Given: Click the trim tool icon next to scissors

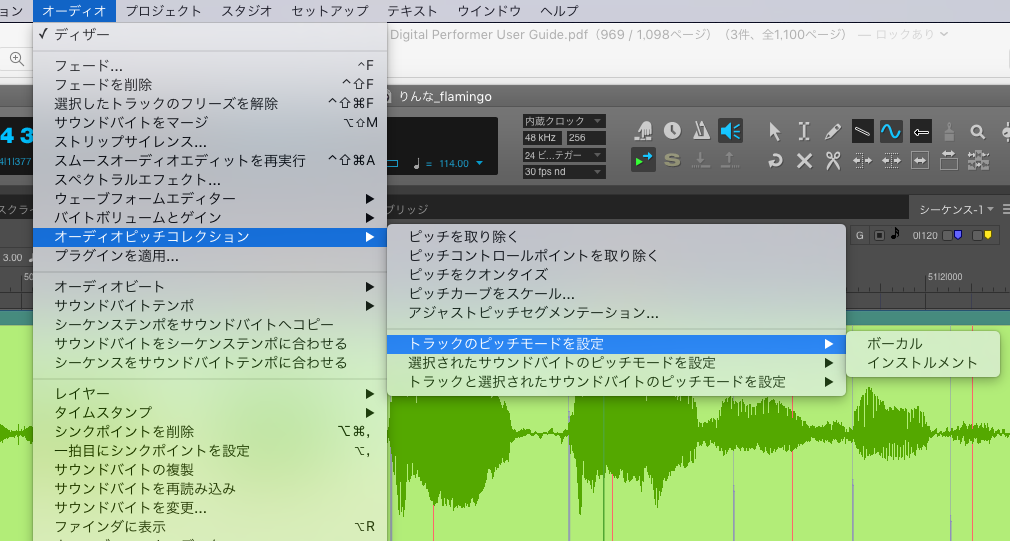Looking at the screenshot, I should [x=862, y=160].
